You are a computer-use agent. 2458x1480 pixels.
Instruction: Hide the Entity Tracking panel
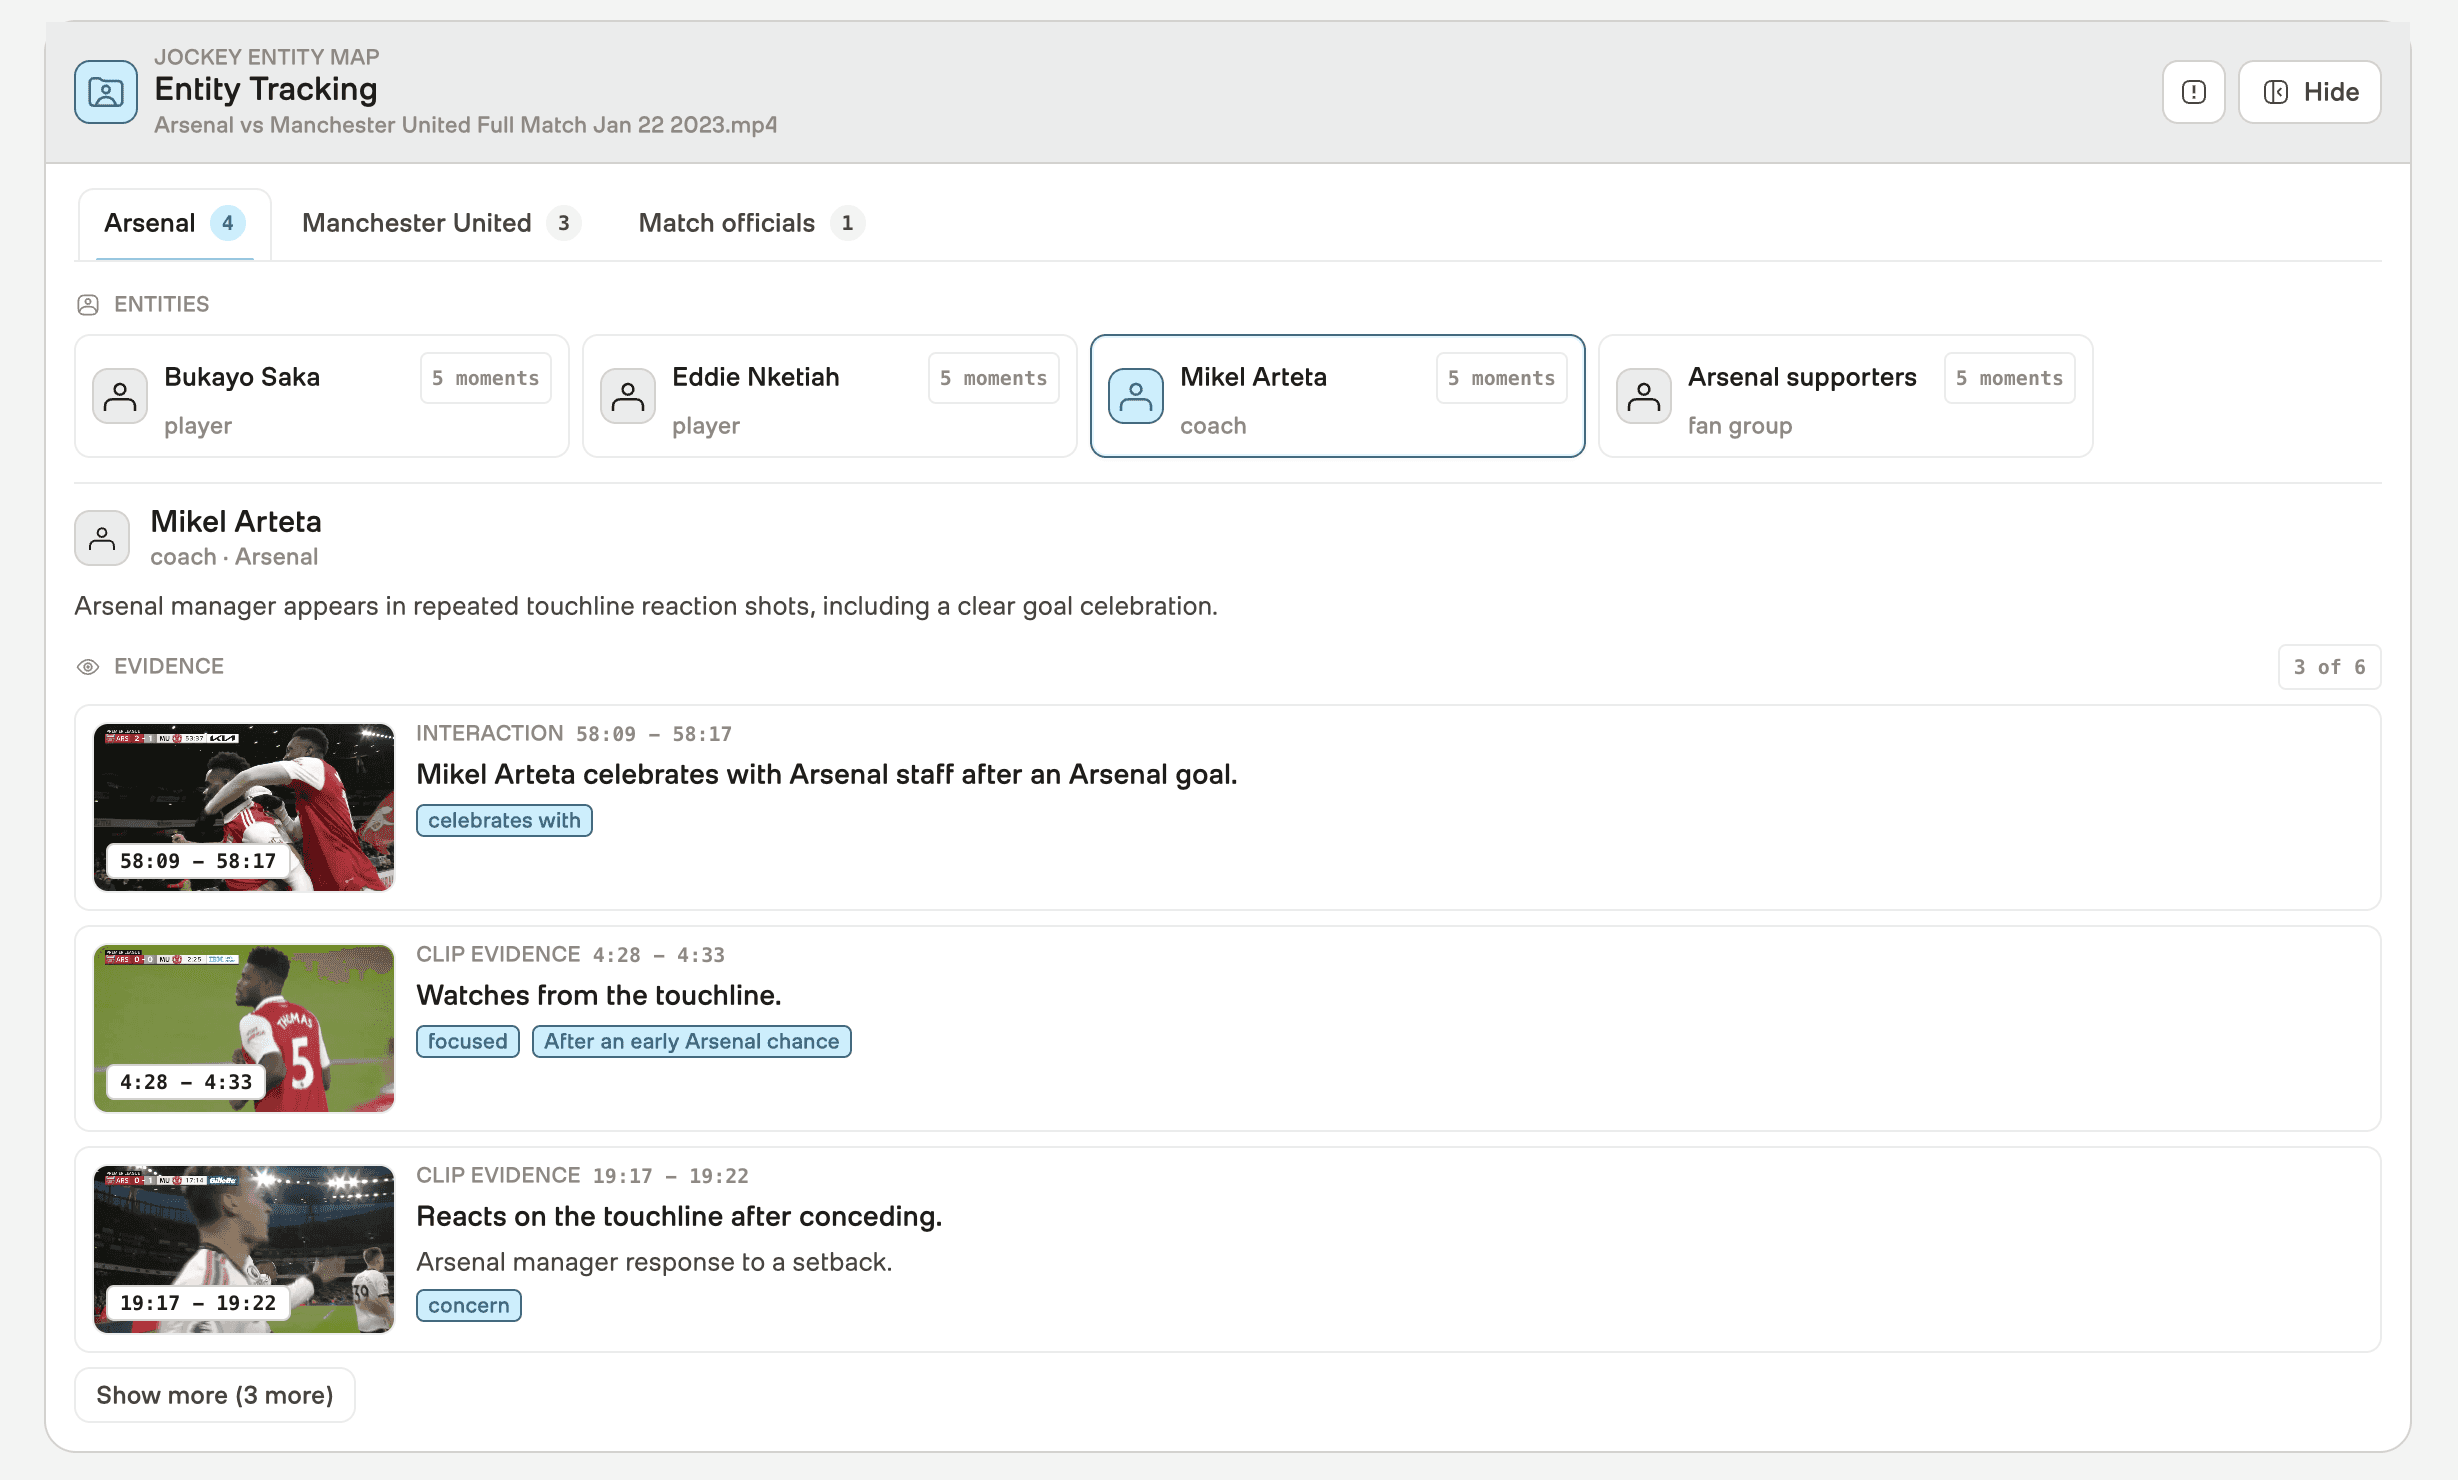point(2309,92)
